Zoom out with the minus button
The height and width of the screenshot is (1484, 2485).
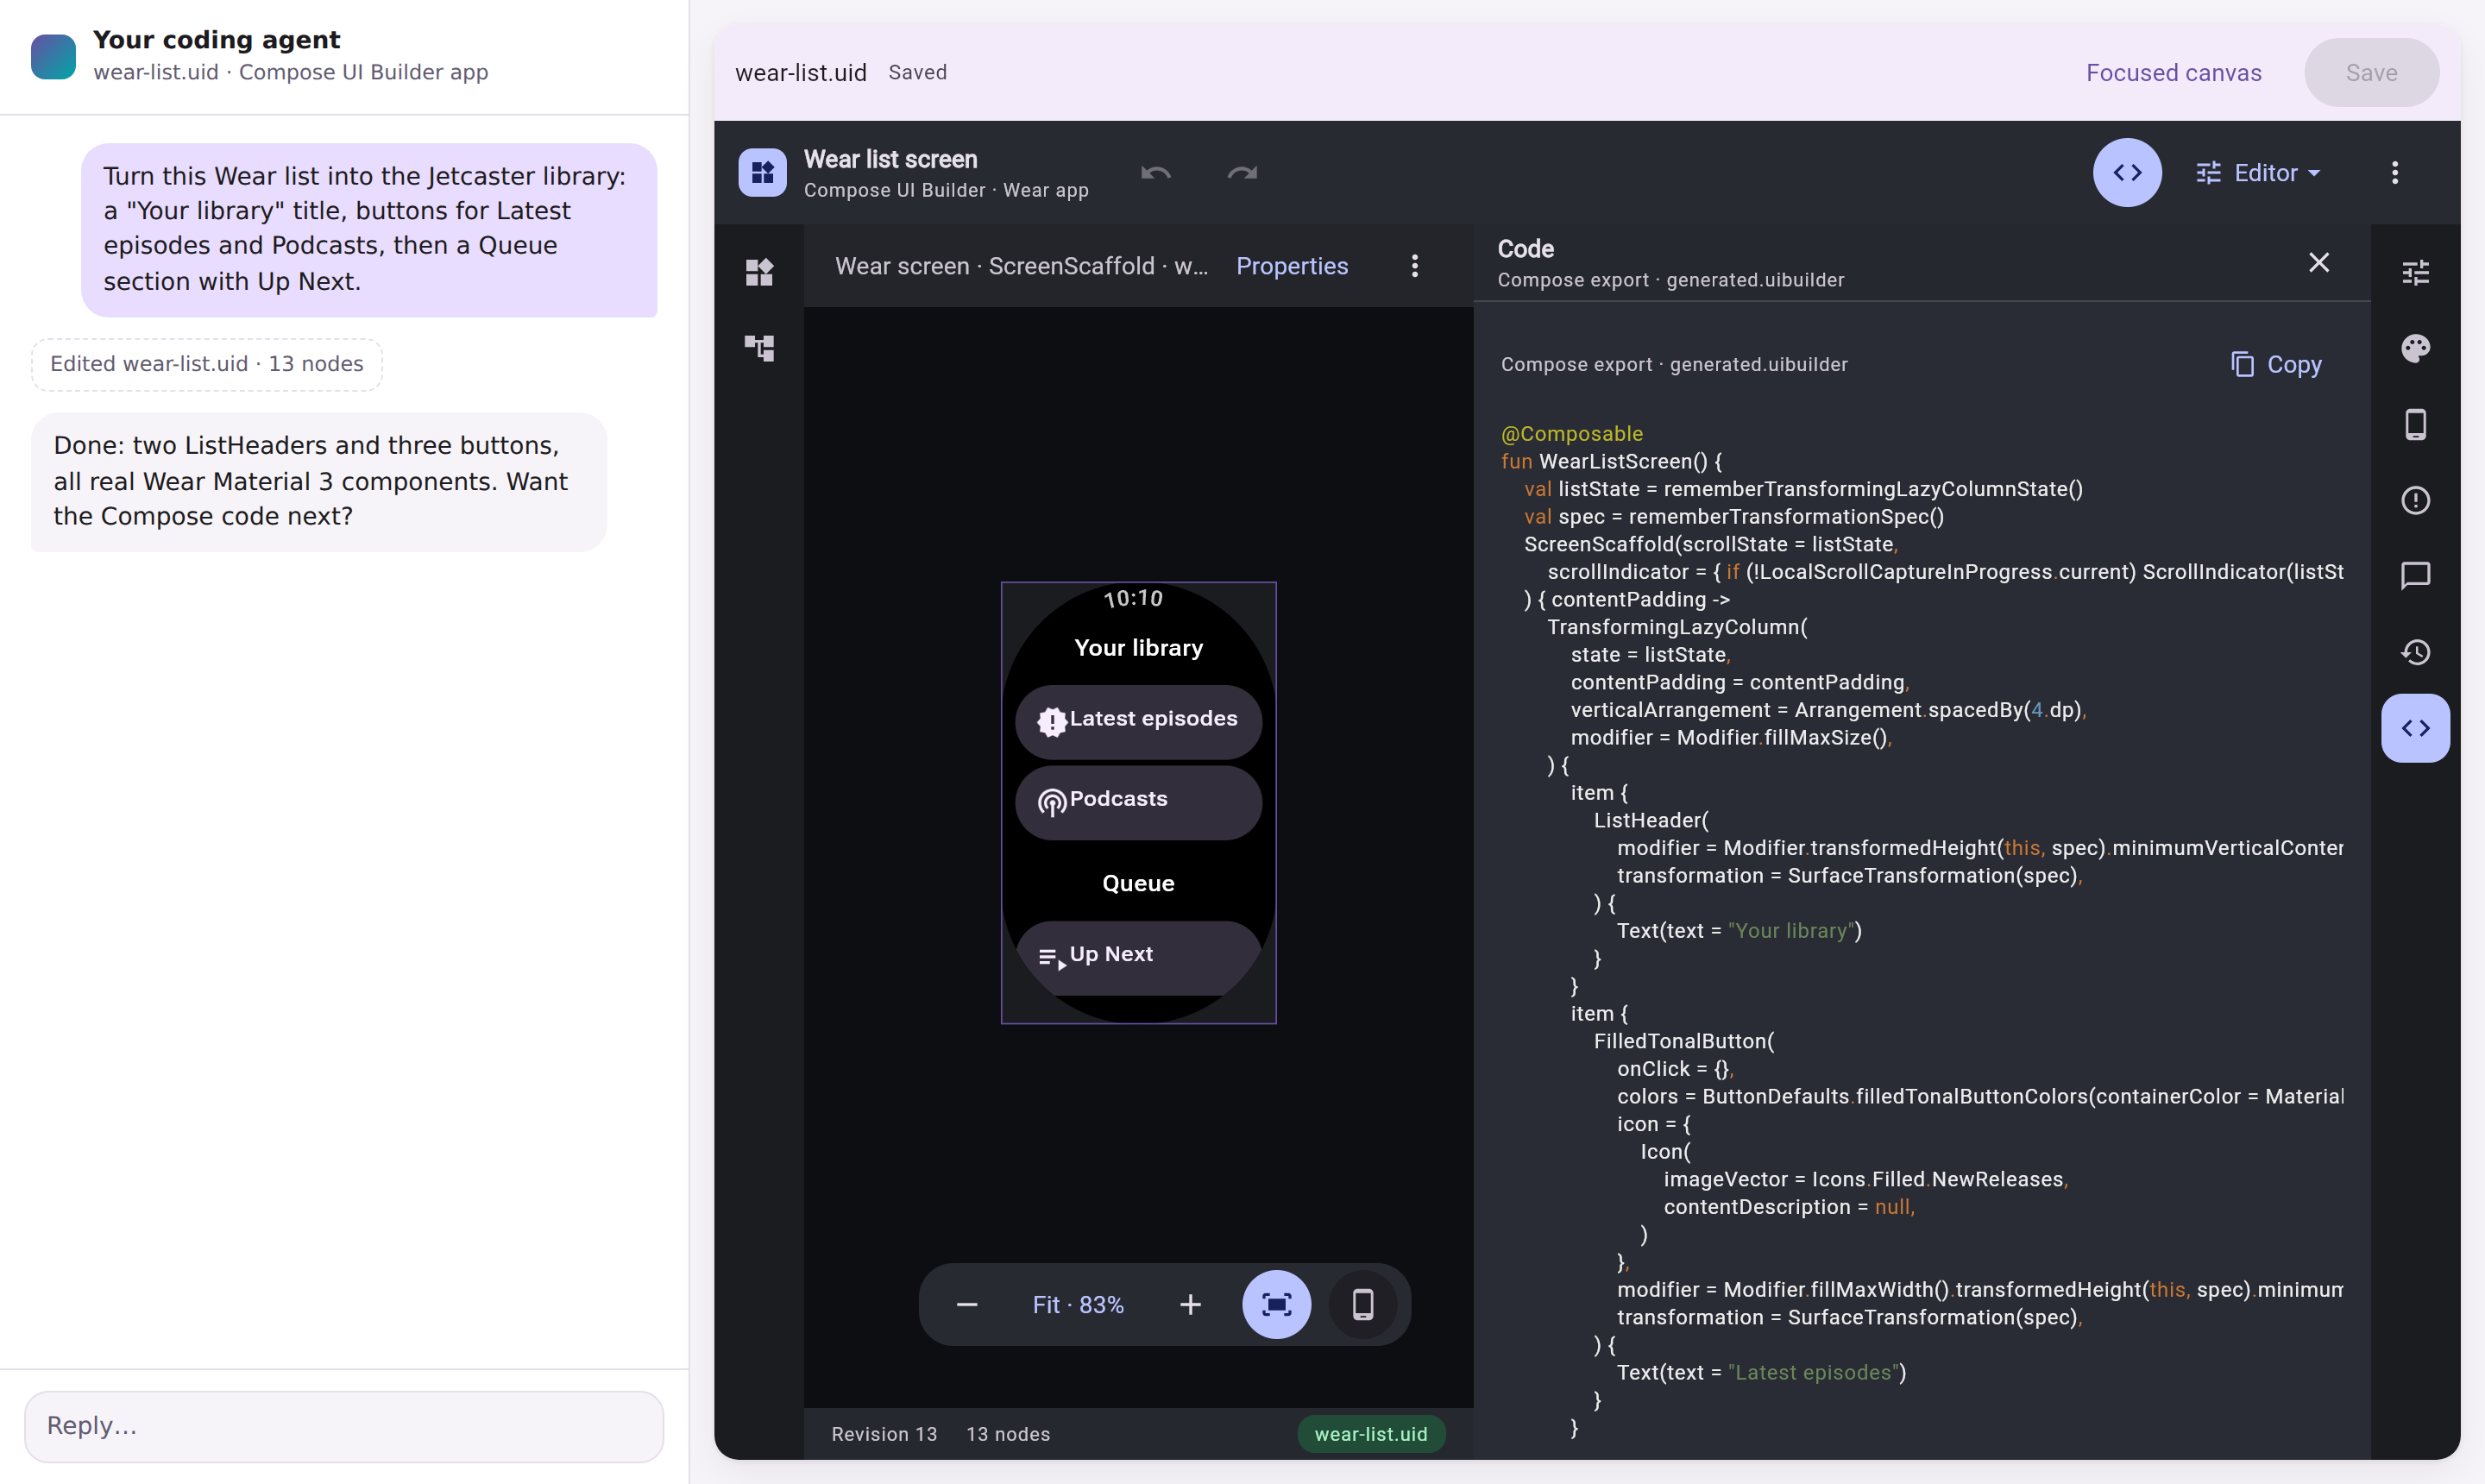(966, 1304)
